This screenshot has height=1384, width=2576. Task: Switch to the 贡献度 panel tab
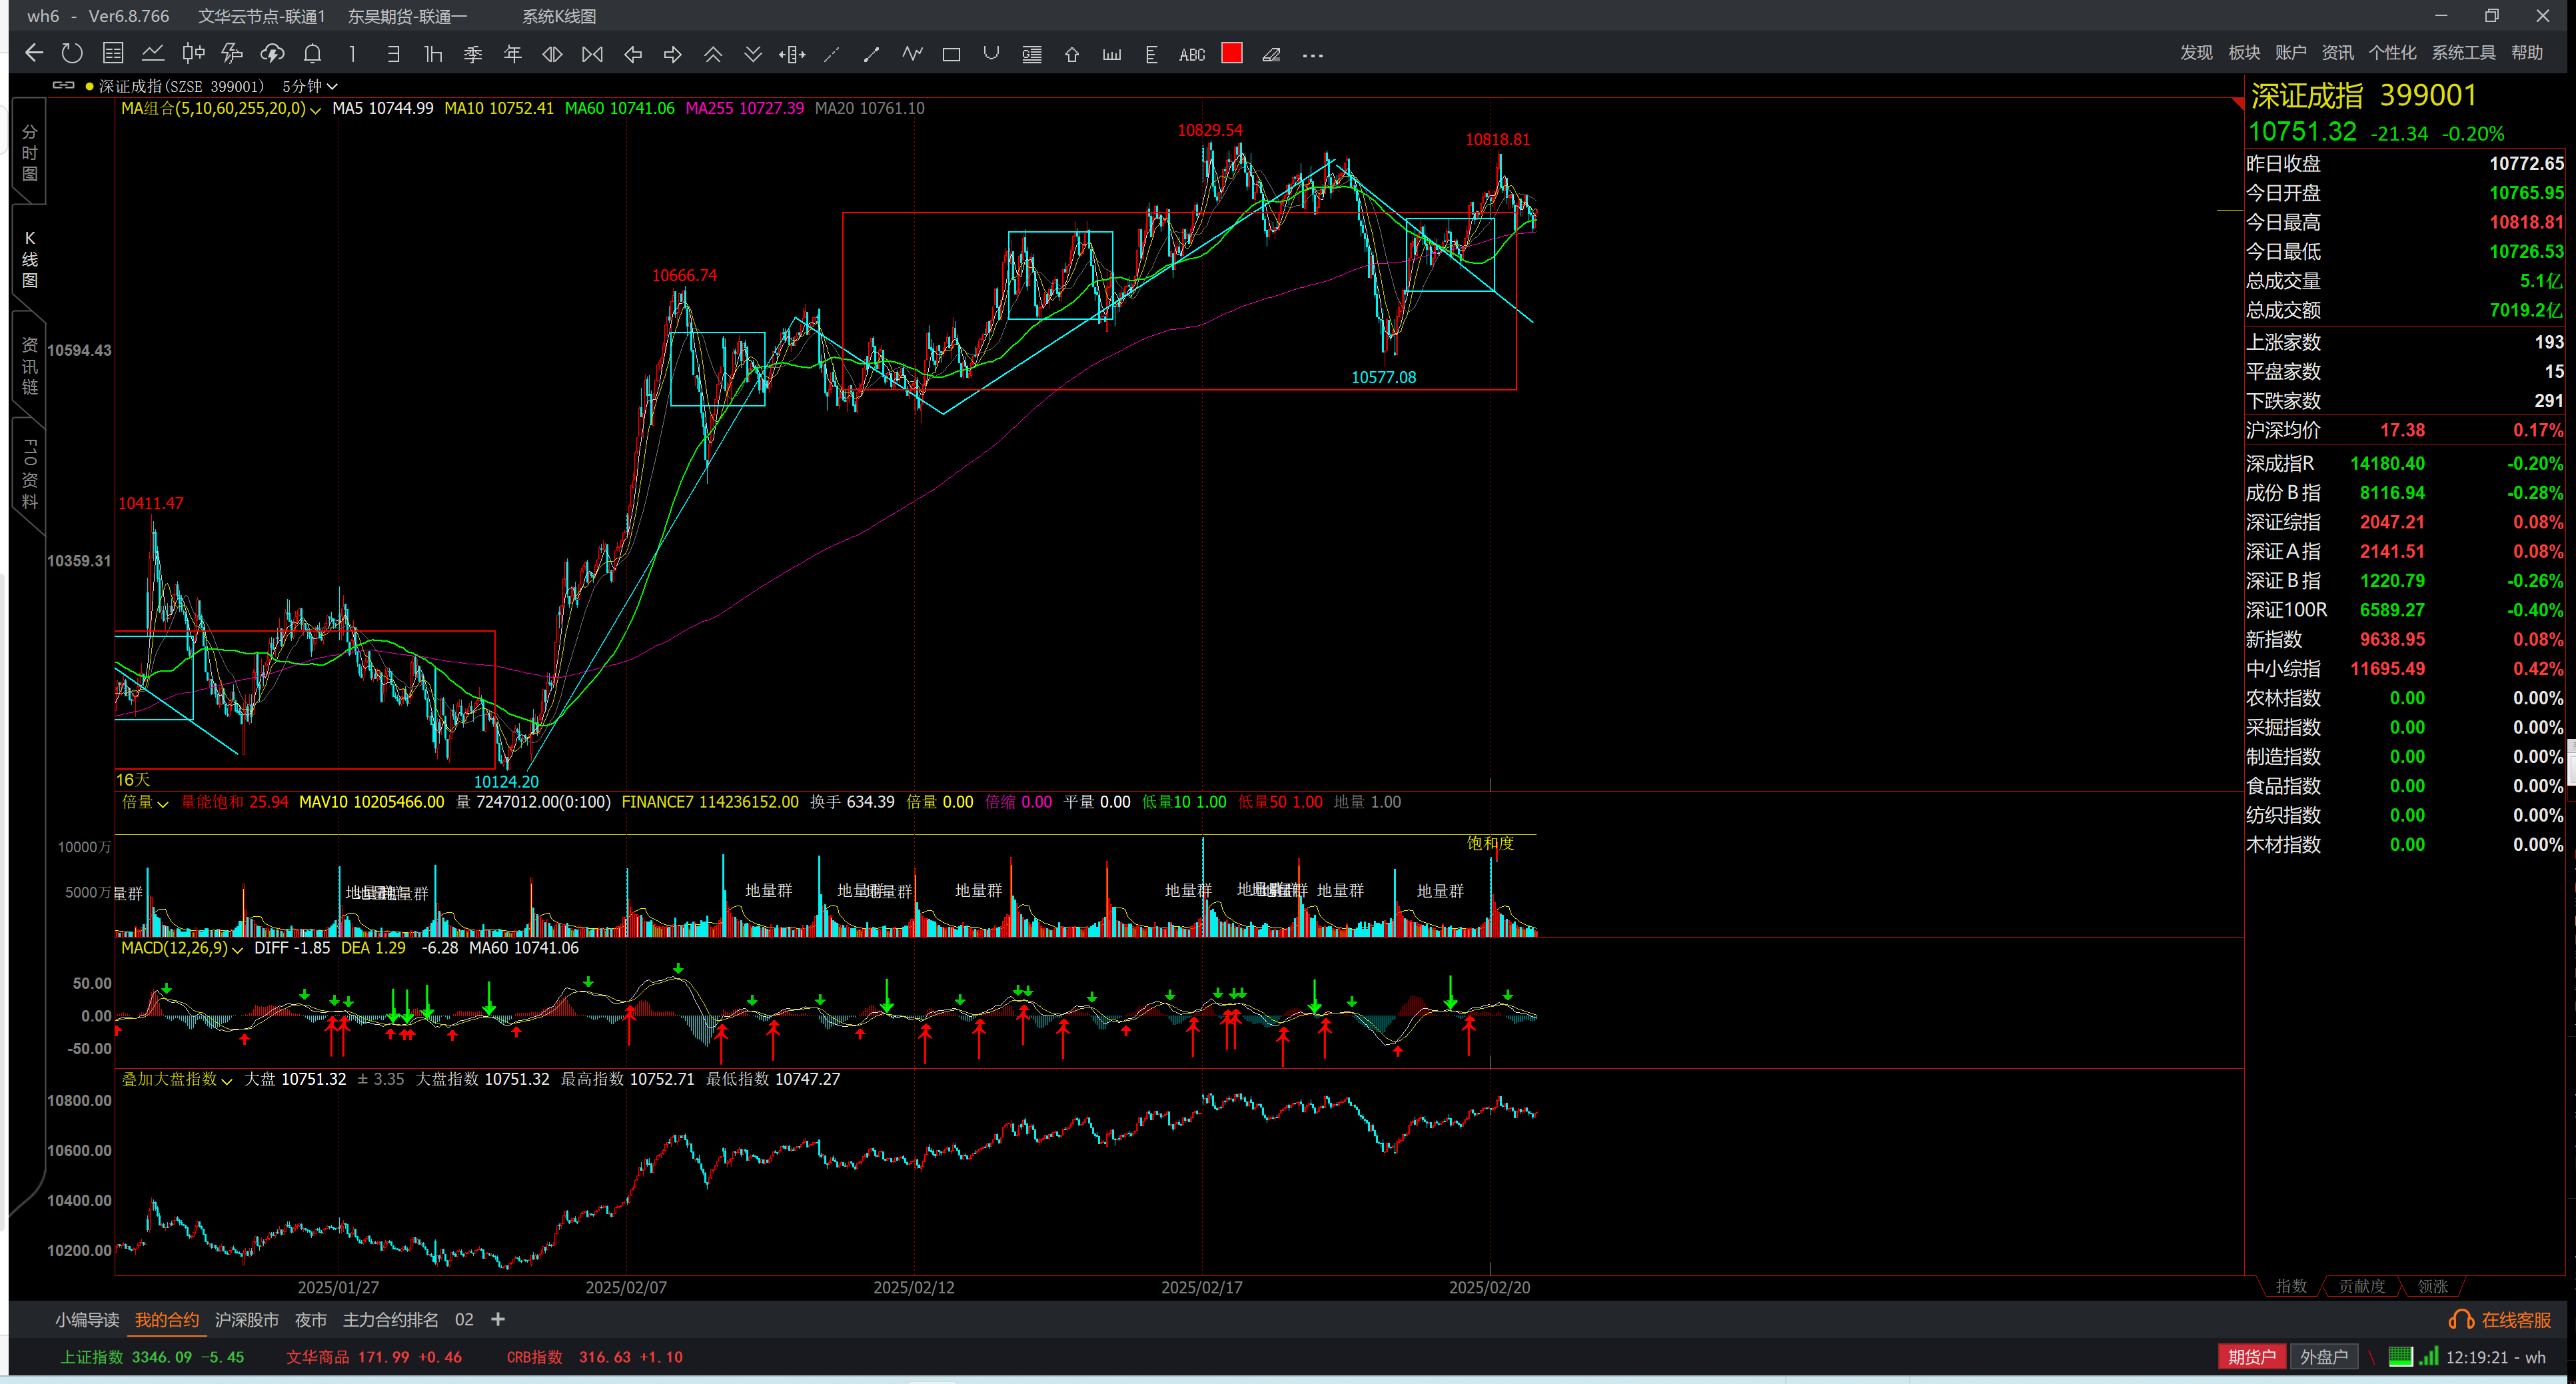coord(2362,1286)
